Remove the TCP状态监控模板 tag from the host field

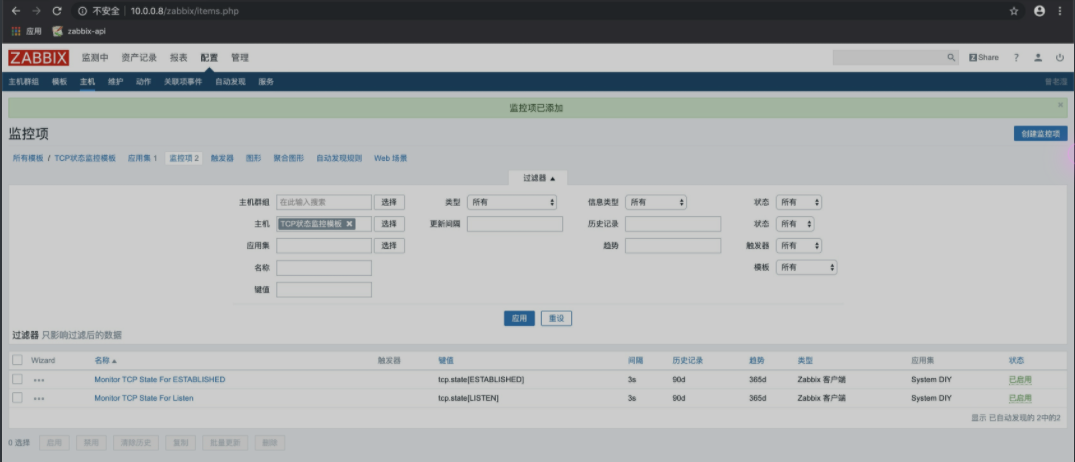click(x=349, y=223)
